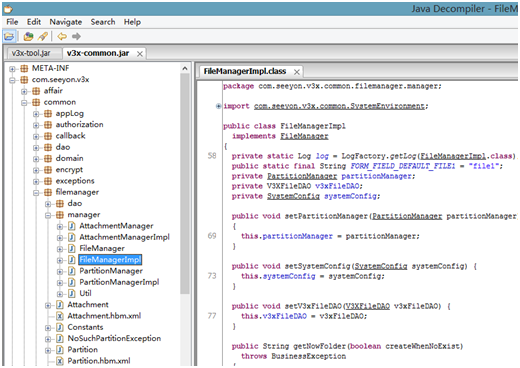
Task: Click line number 58 in the gutter
Action: [x=212, y=156]
